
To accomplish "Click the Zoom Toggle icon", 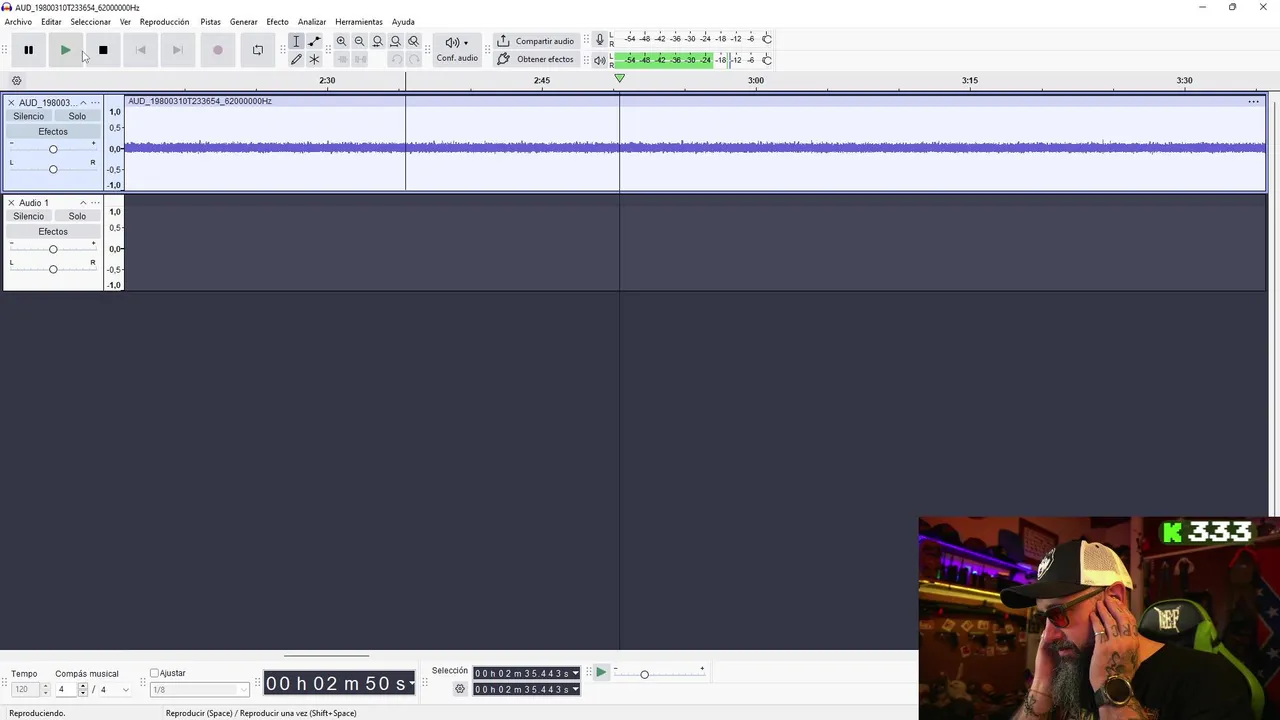I will coord(413,41).
